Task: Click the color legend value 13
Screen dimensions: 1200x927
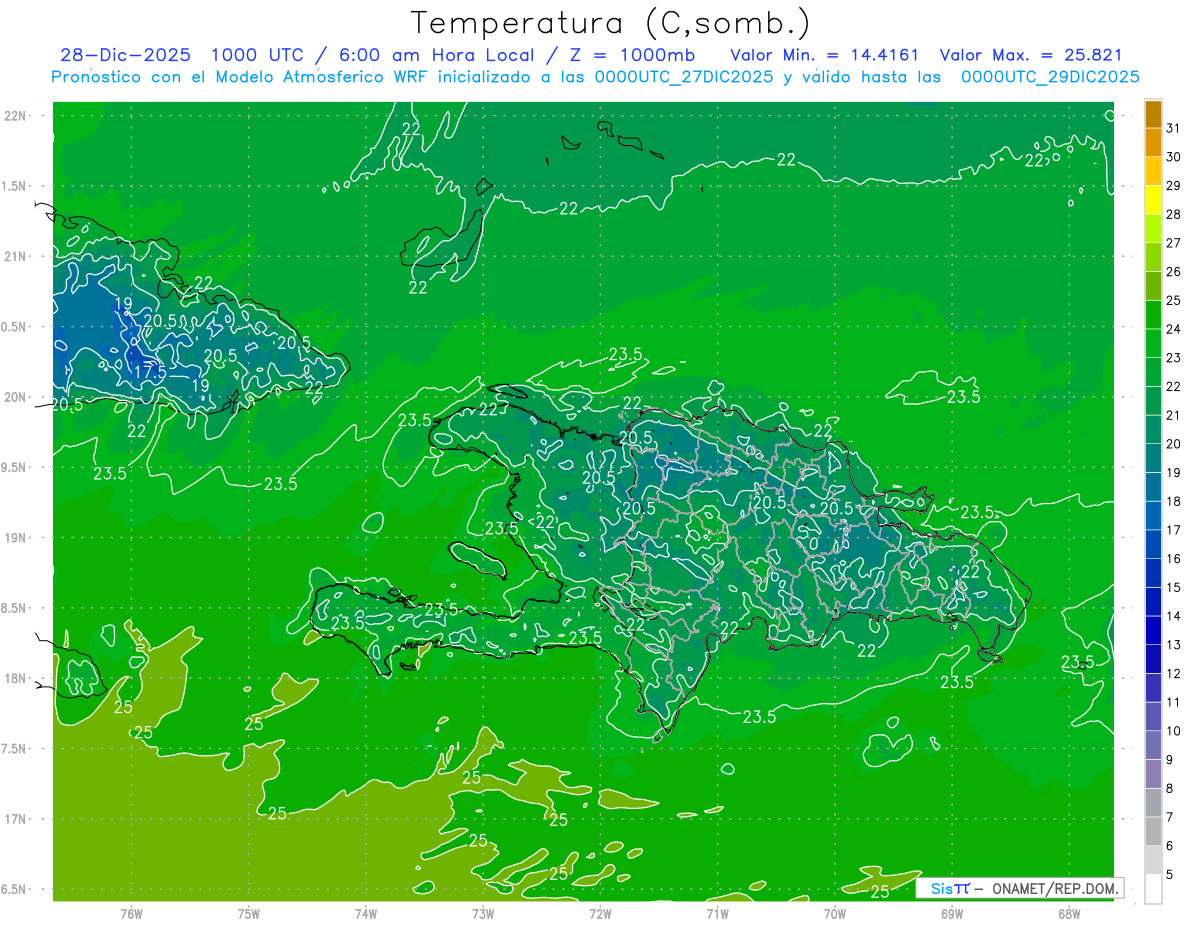Action: point(1174,645)
